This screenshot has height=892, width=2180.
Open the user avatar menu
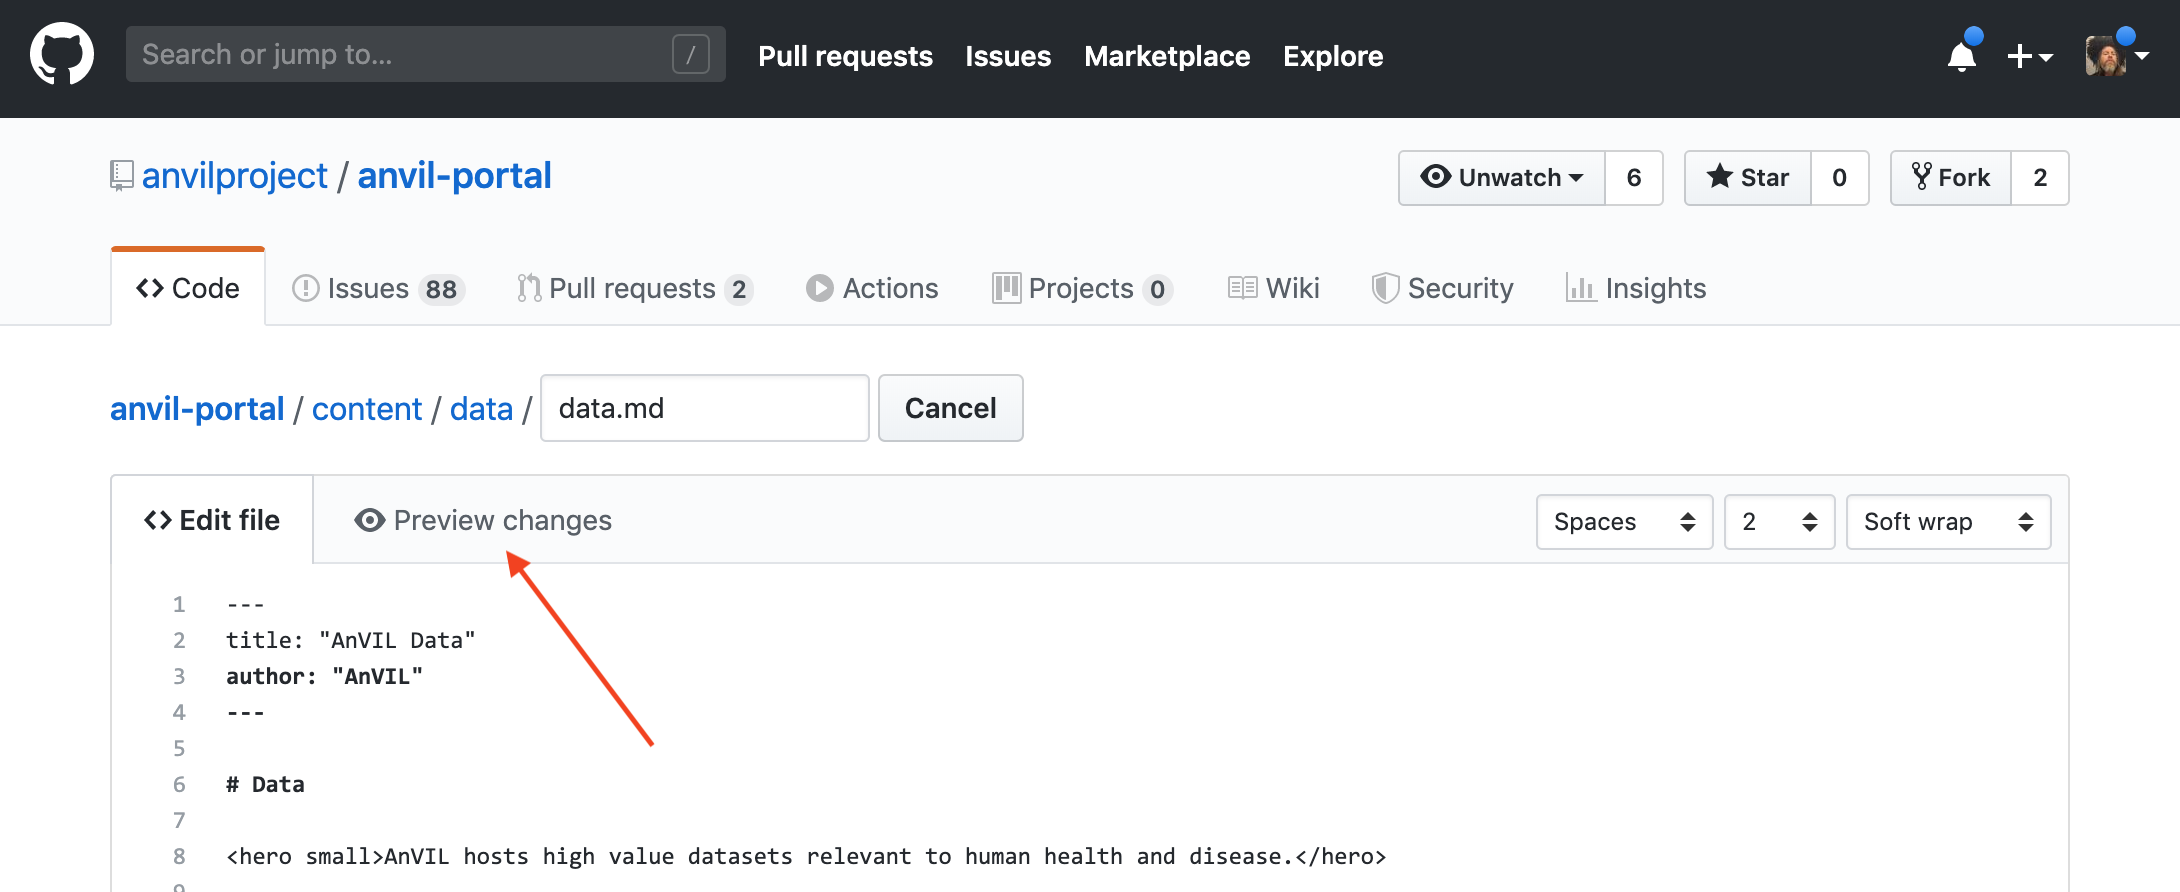(x=2116, y=56)
